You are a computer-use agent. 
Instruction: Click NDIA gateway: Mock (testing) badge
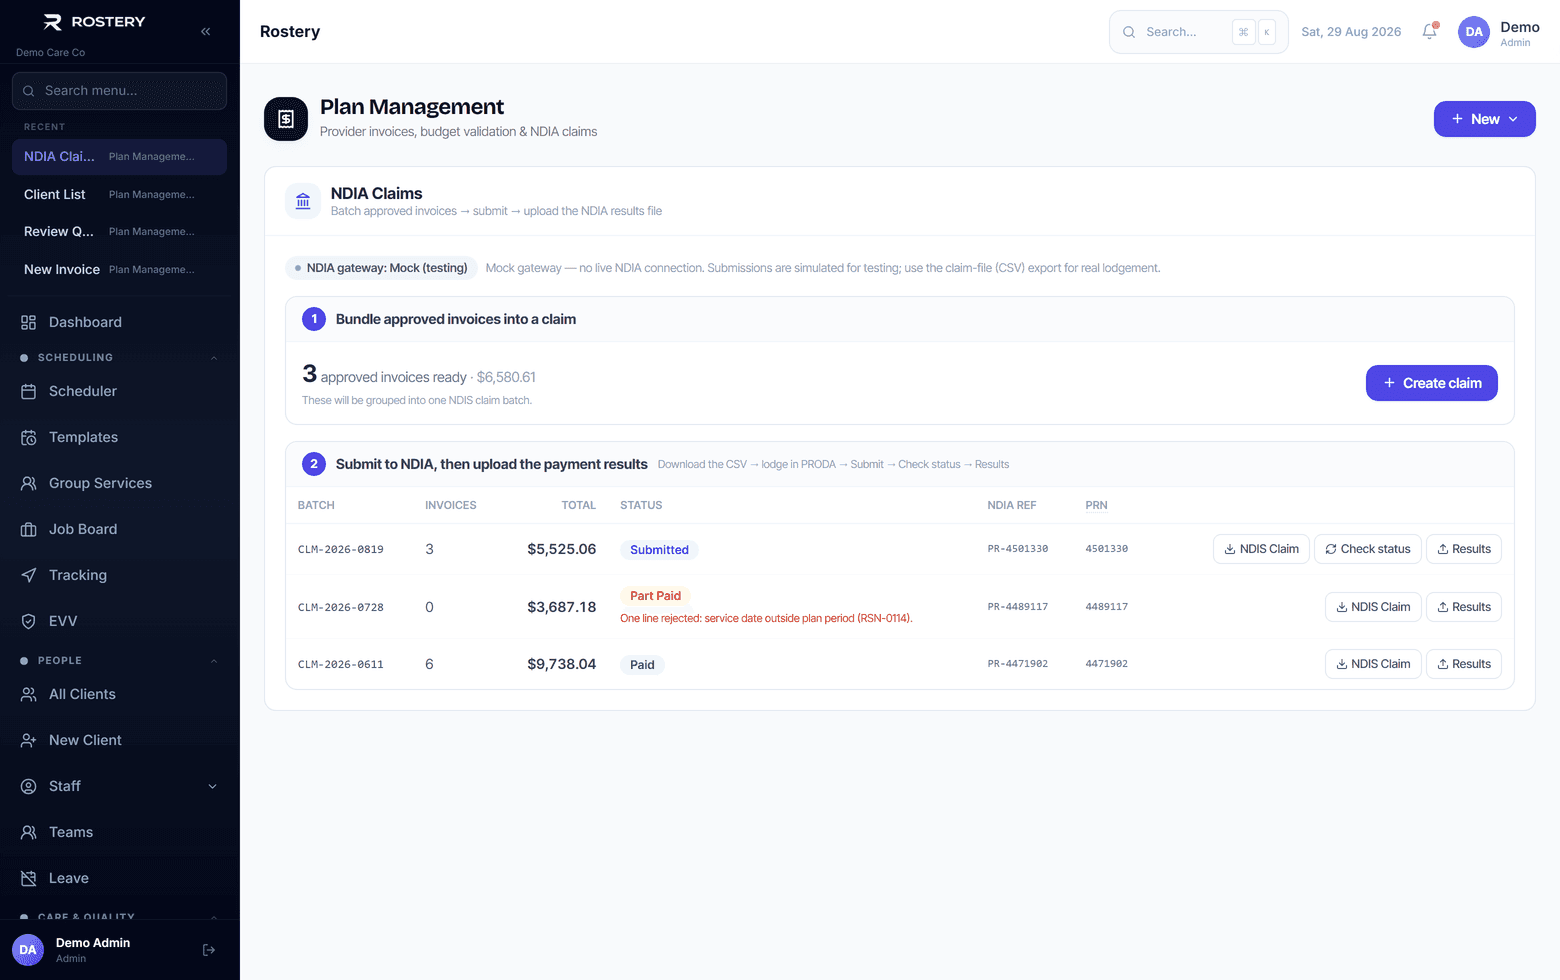coord(381,268)
